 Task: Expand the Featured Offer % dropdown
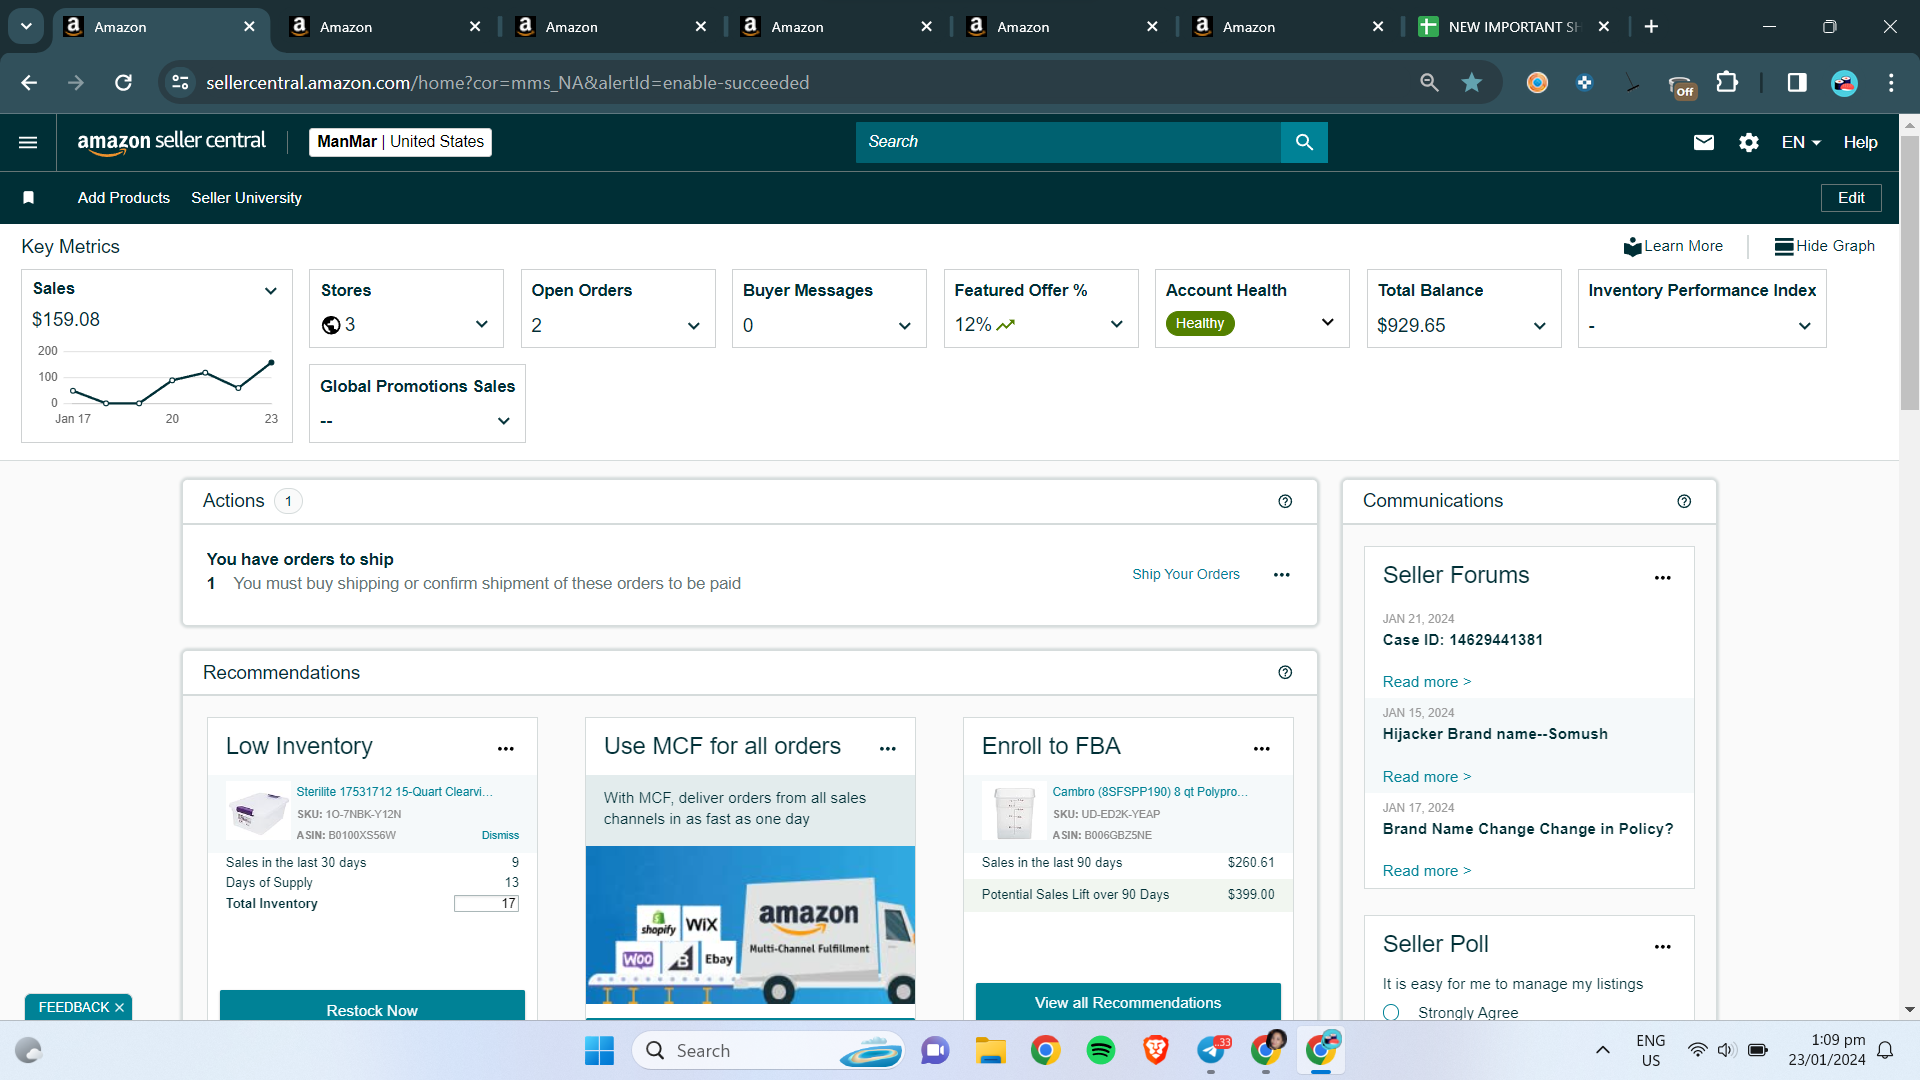click(1116, 324)
